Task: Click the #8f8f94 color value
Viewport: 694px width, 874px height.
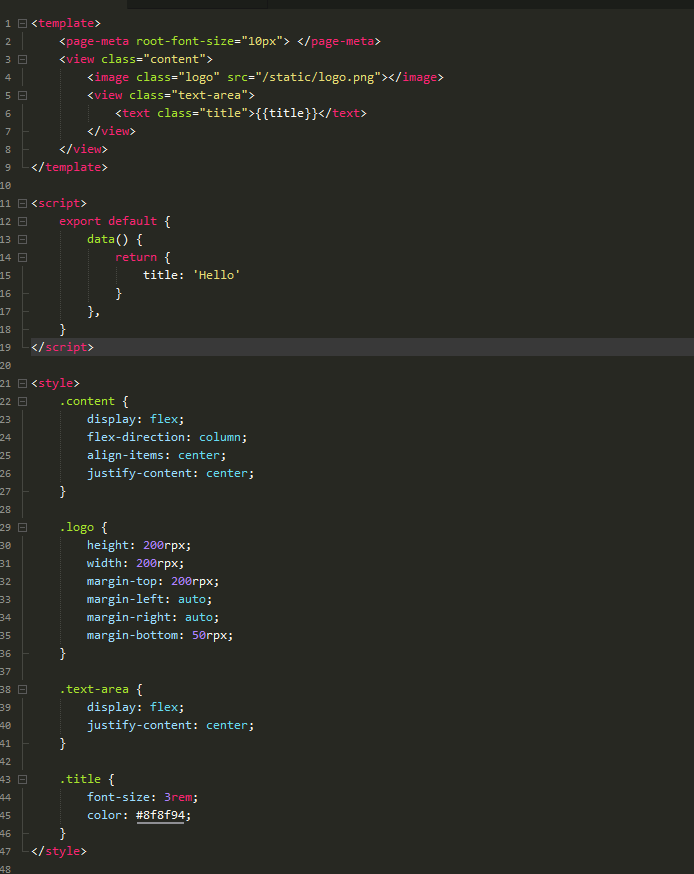Action: pyautogui.click(x=160, y=815)
